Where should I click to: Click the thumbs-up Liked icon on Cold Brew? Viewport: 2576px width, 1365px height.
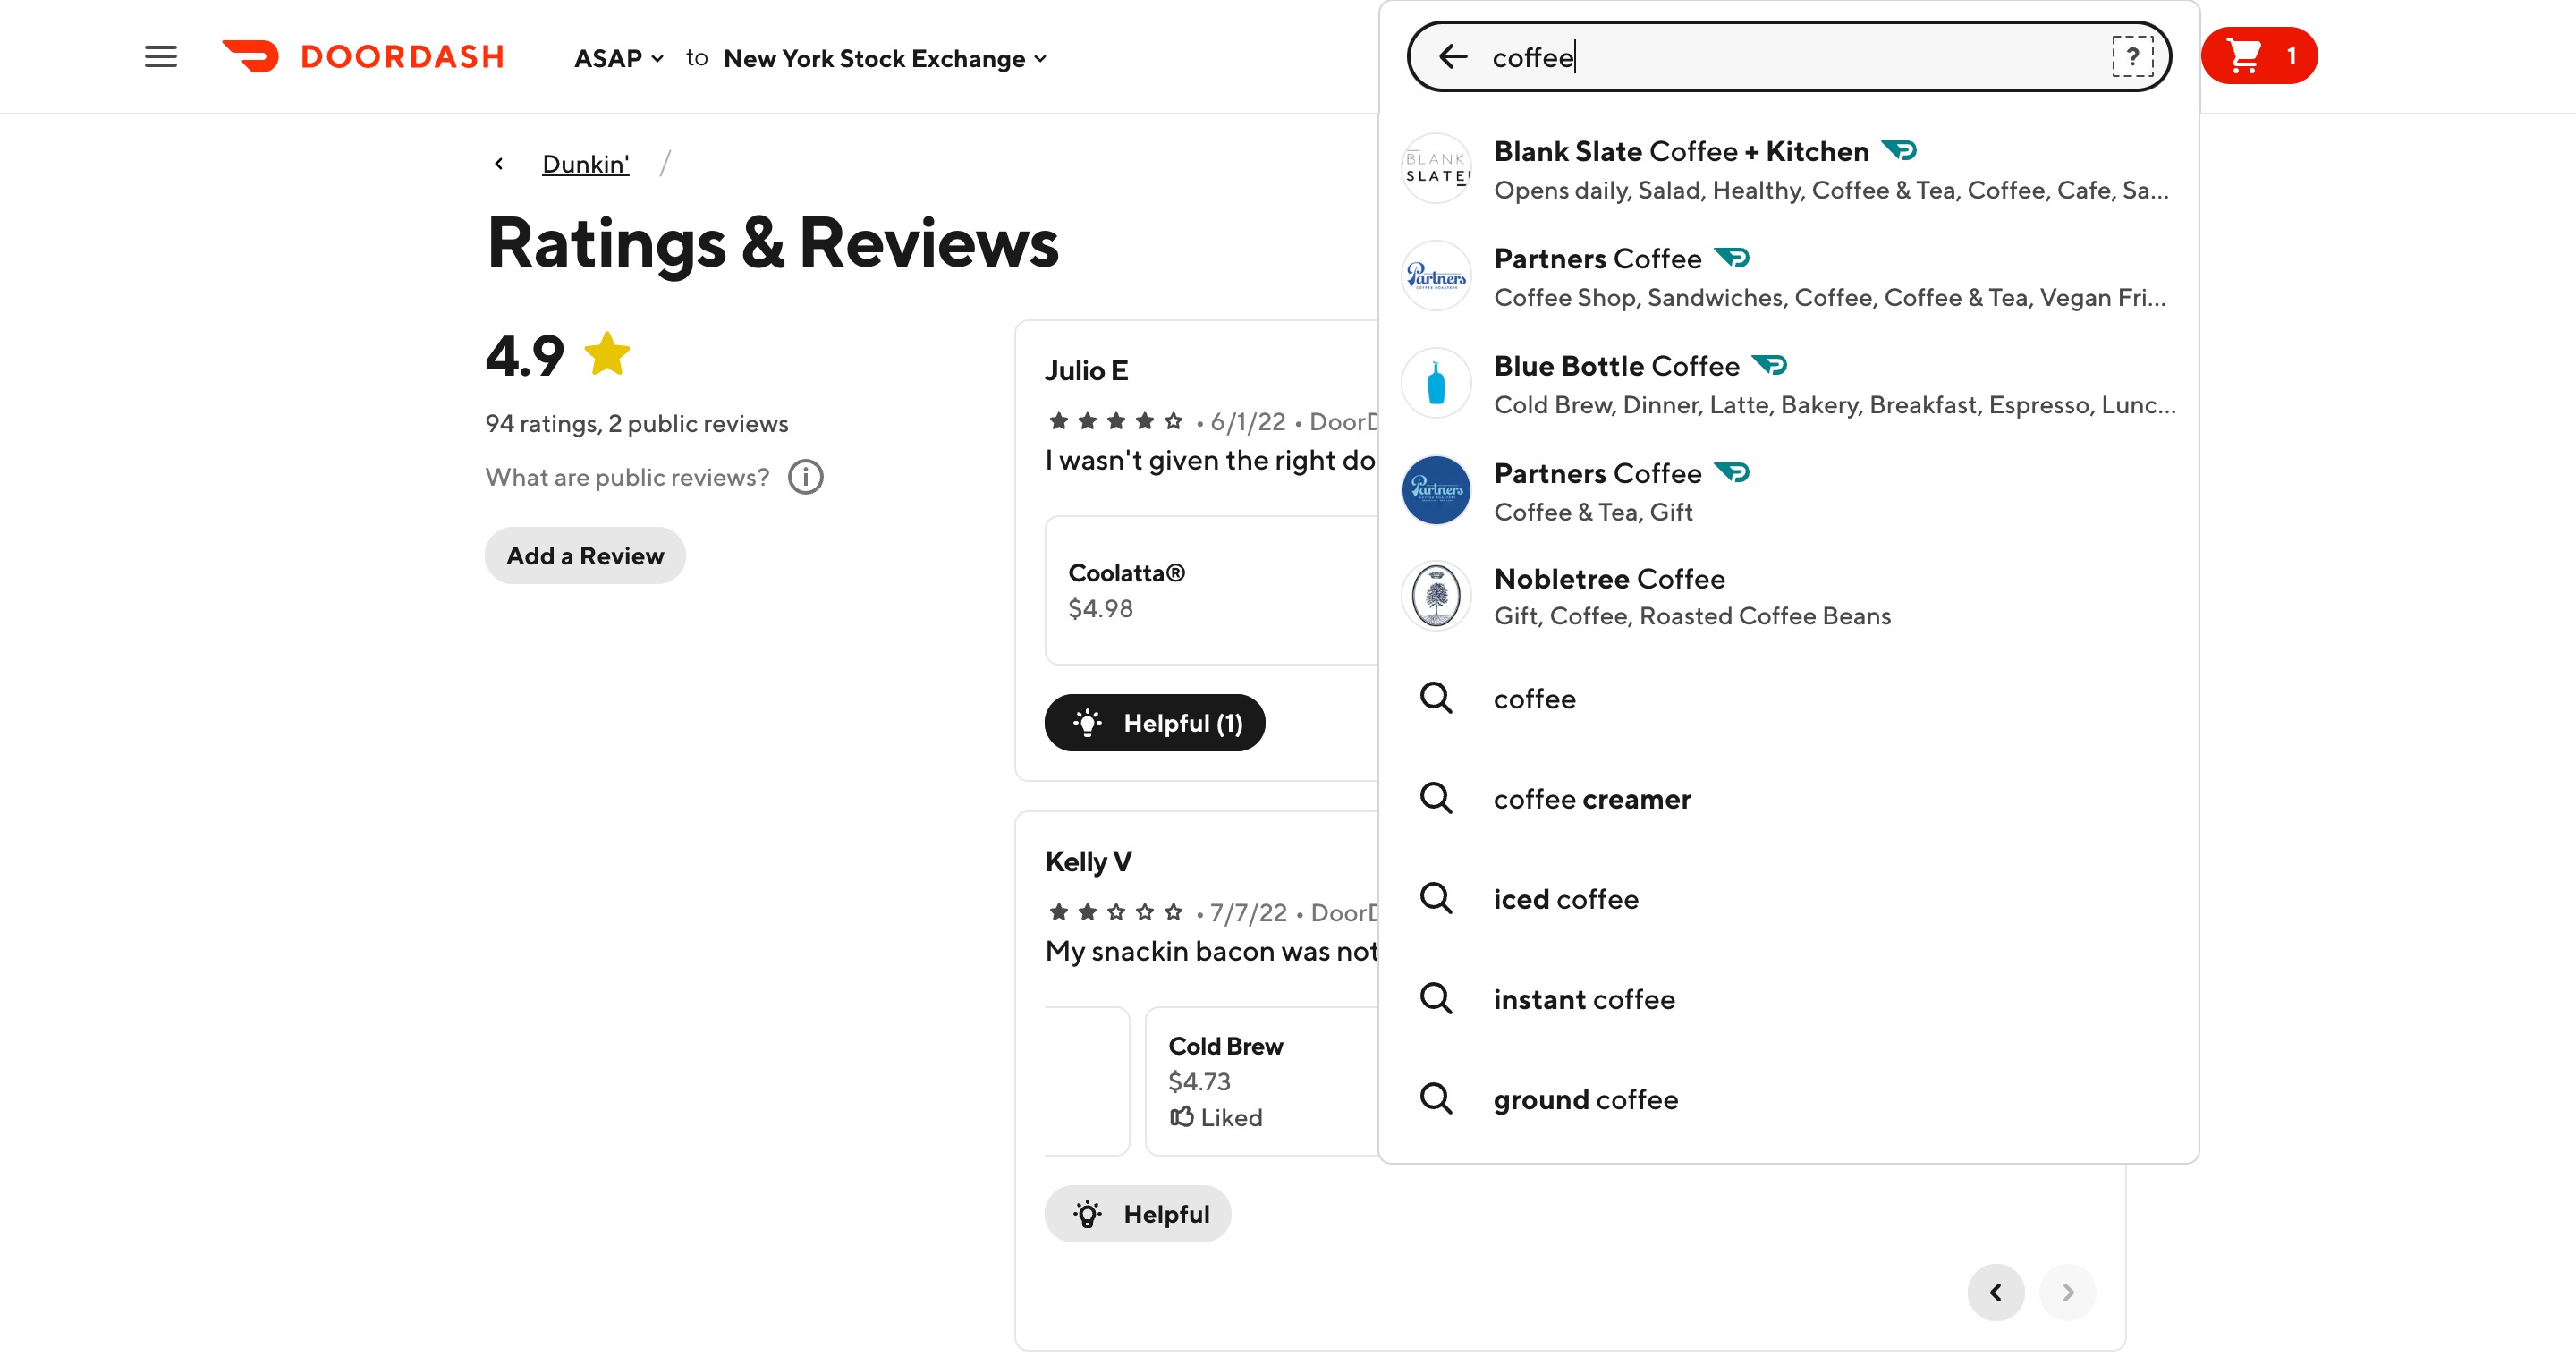(1181, 1116)
